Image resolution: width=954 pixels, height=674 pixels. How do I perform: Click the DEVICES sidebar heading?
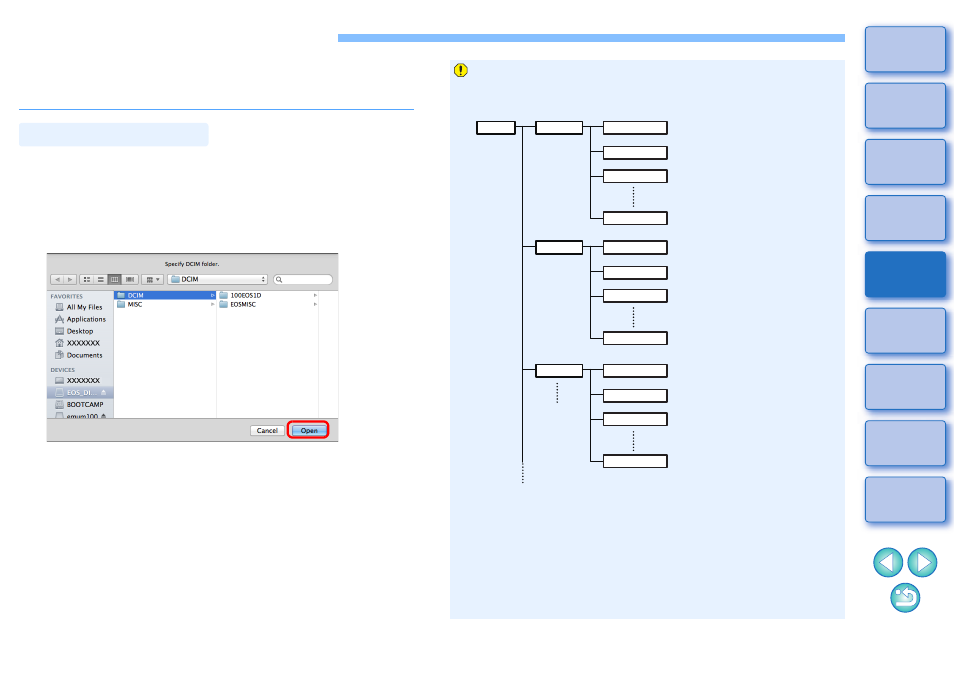pos(63,370)
